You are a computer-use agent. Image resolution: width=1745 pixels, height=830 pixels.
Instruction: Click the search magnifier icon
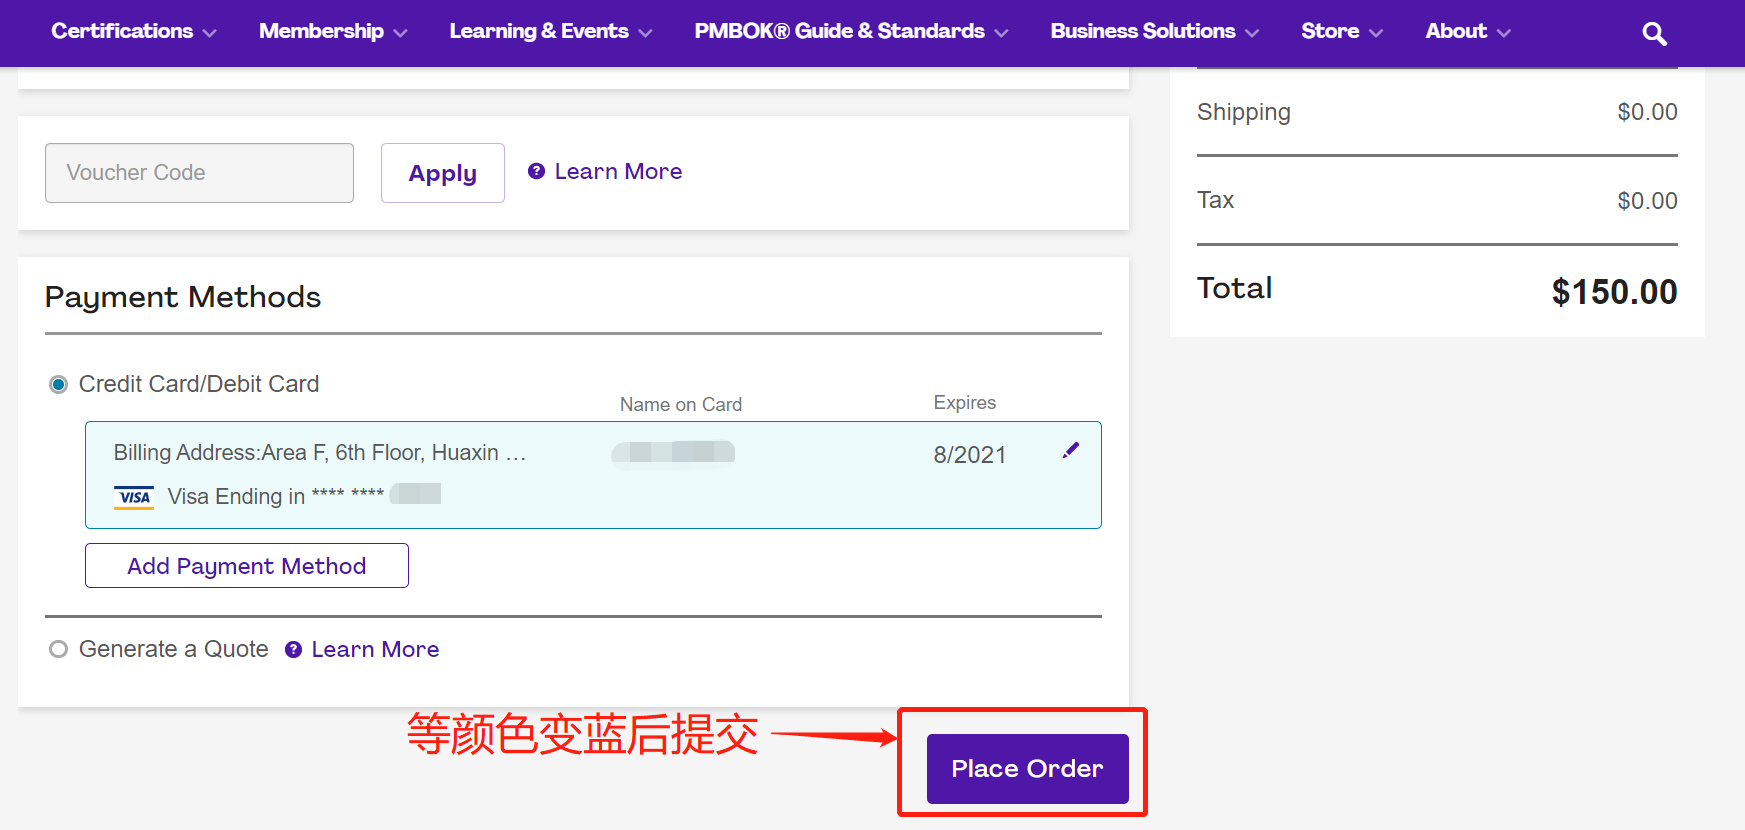[x=1654, y=34]
